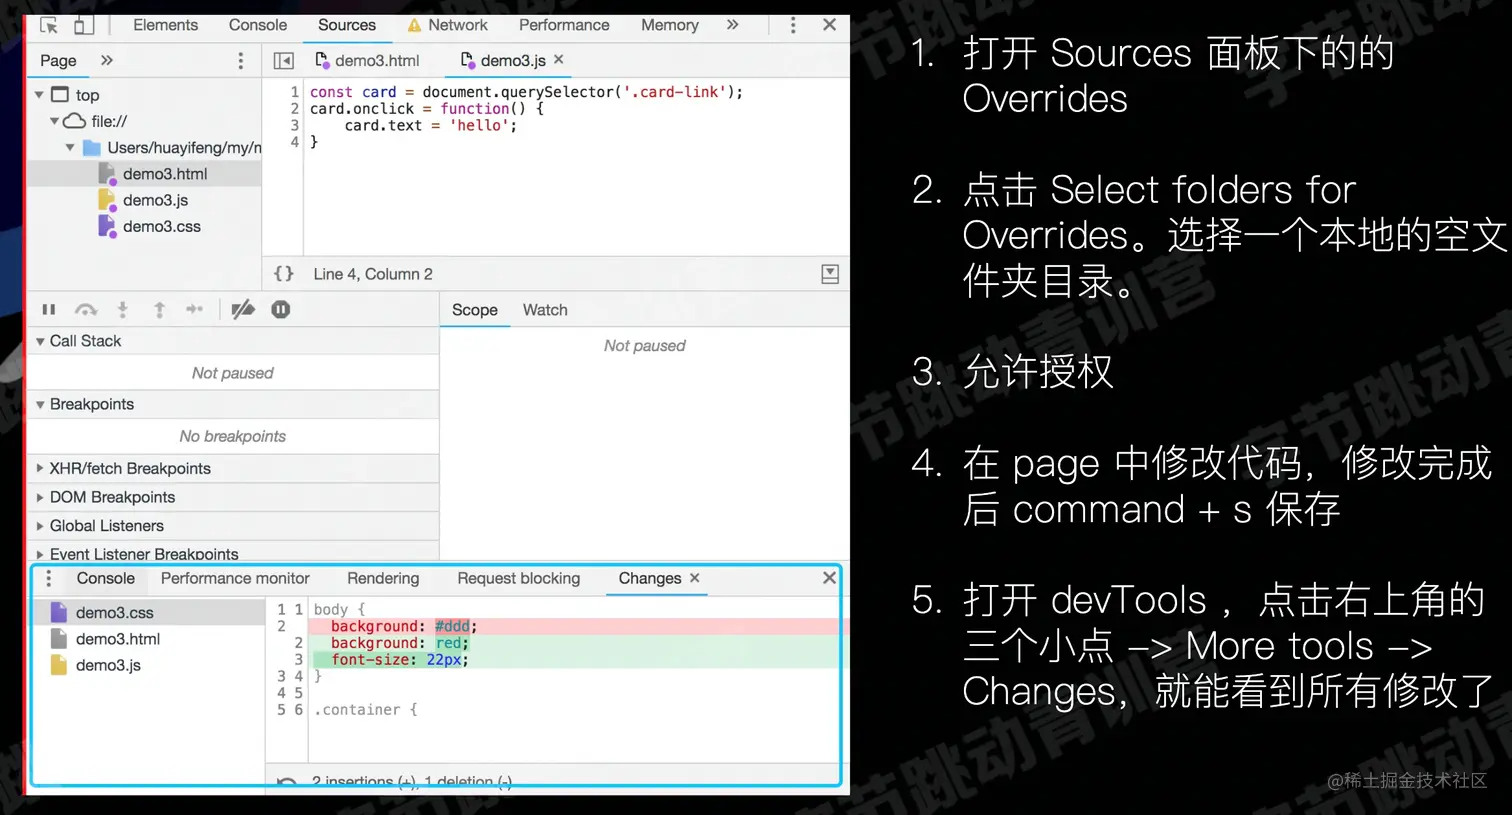Step over next function call icon
The height and width of the screenshot is (815, 1512).
coord(86,309)
